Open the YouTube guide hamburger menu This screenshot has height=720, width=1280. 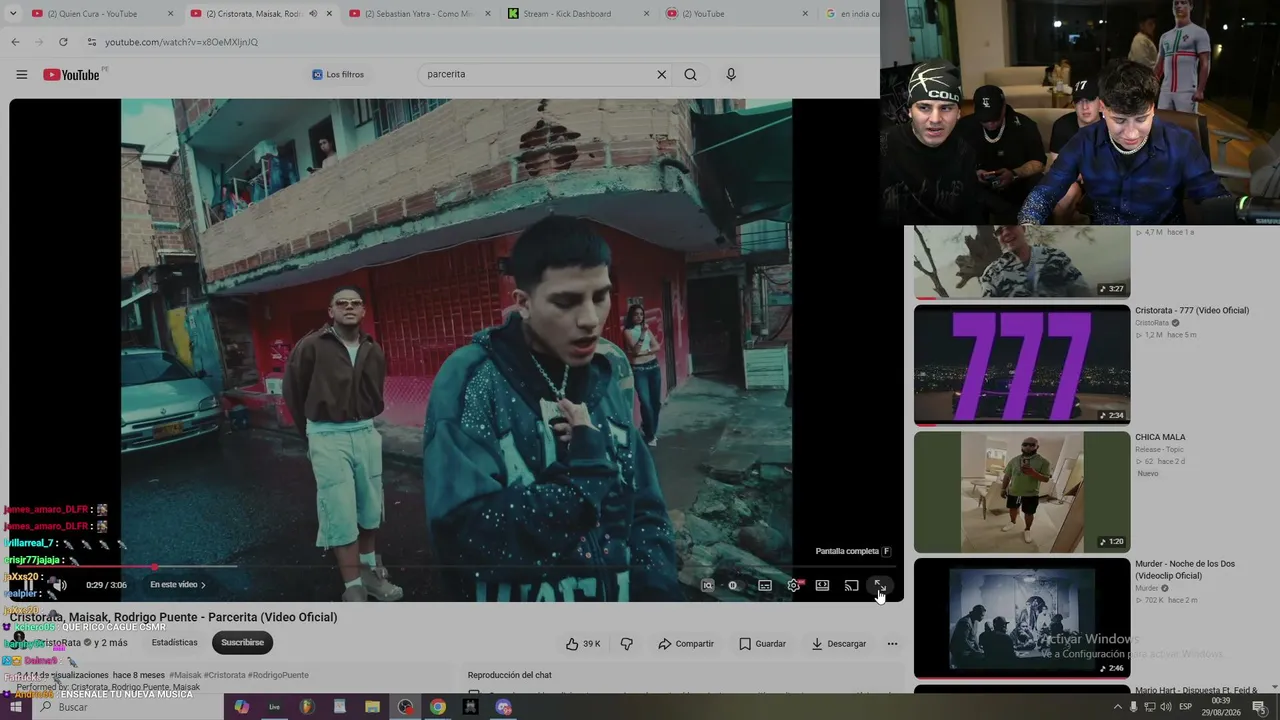[22, 74]
